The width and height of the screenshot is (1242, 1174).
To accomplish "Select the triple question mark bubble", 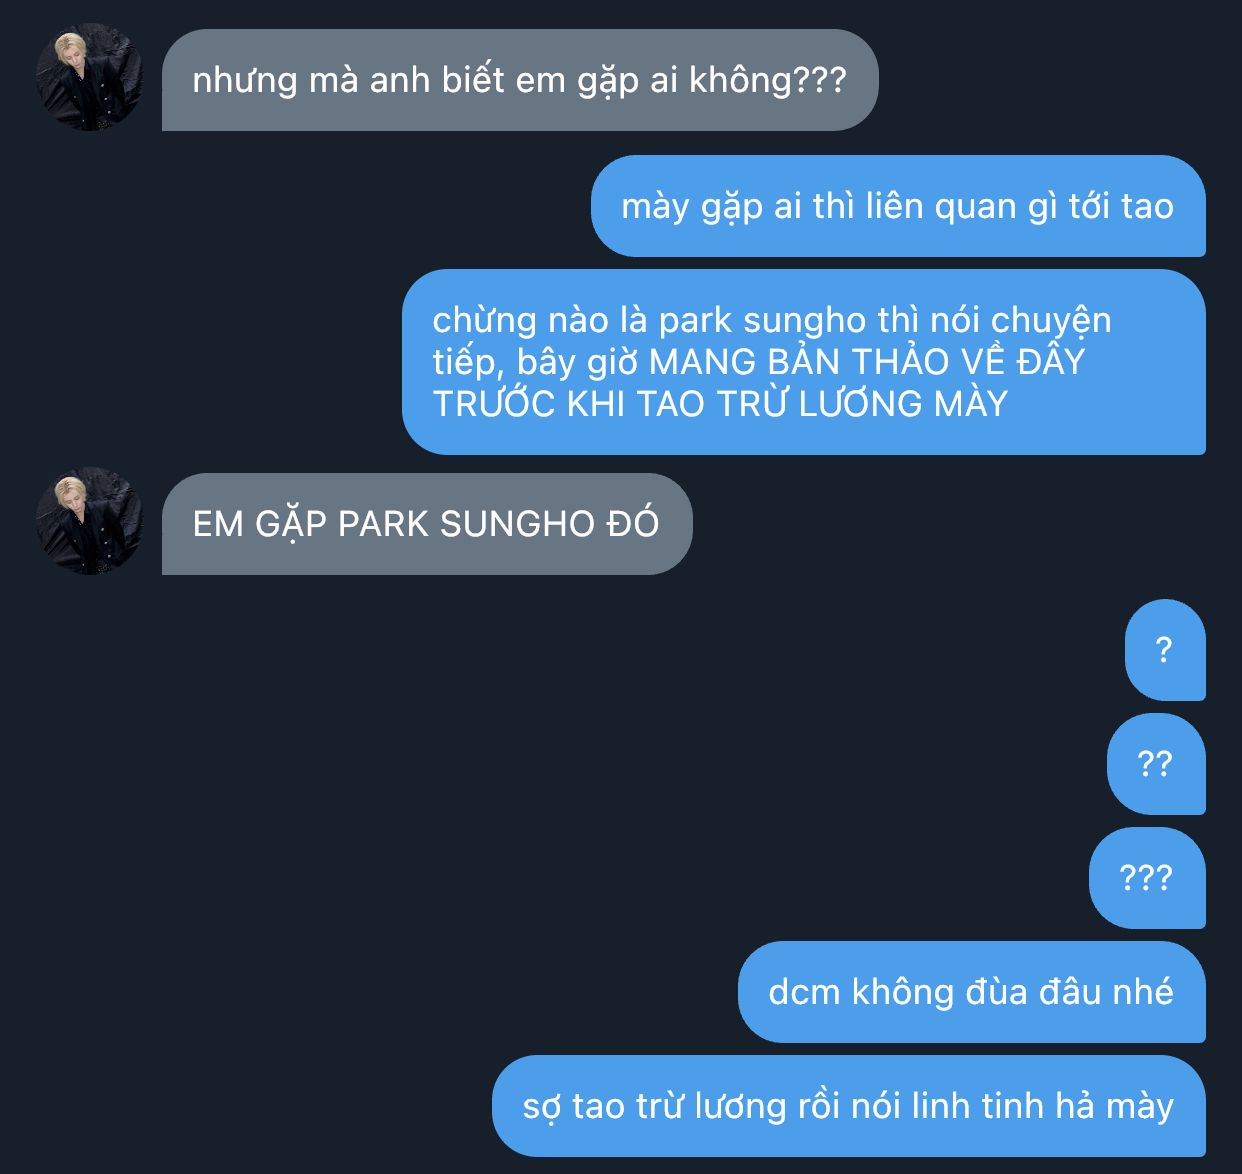I will point(1147,878).
